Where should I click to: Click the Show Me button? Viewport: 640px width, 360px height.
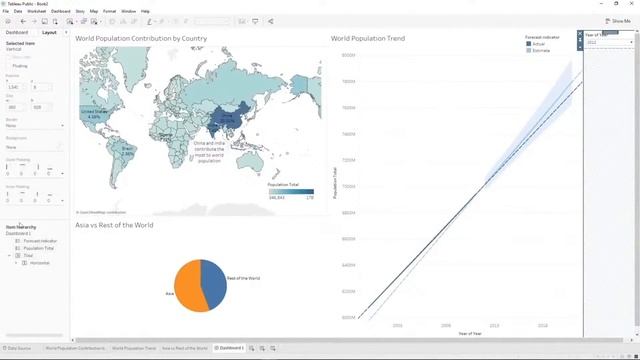click(x=618, y=21)
